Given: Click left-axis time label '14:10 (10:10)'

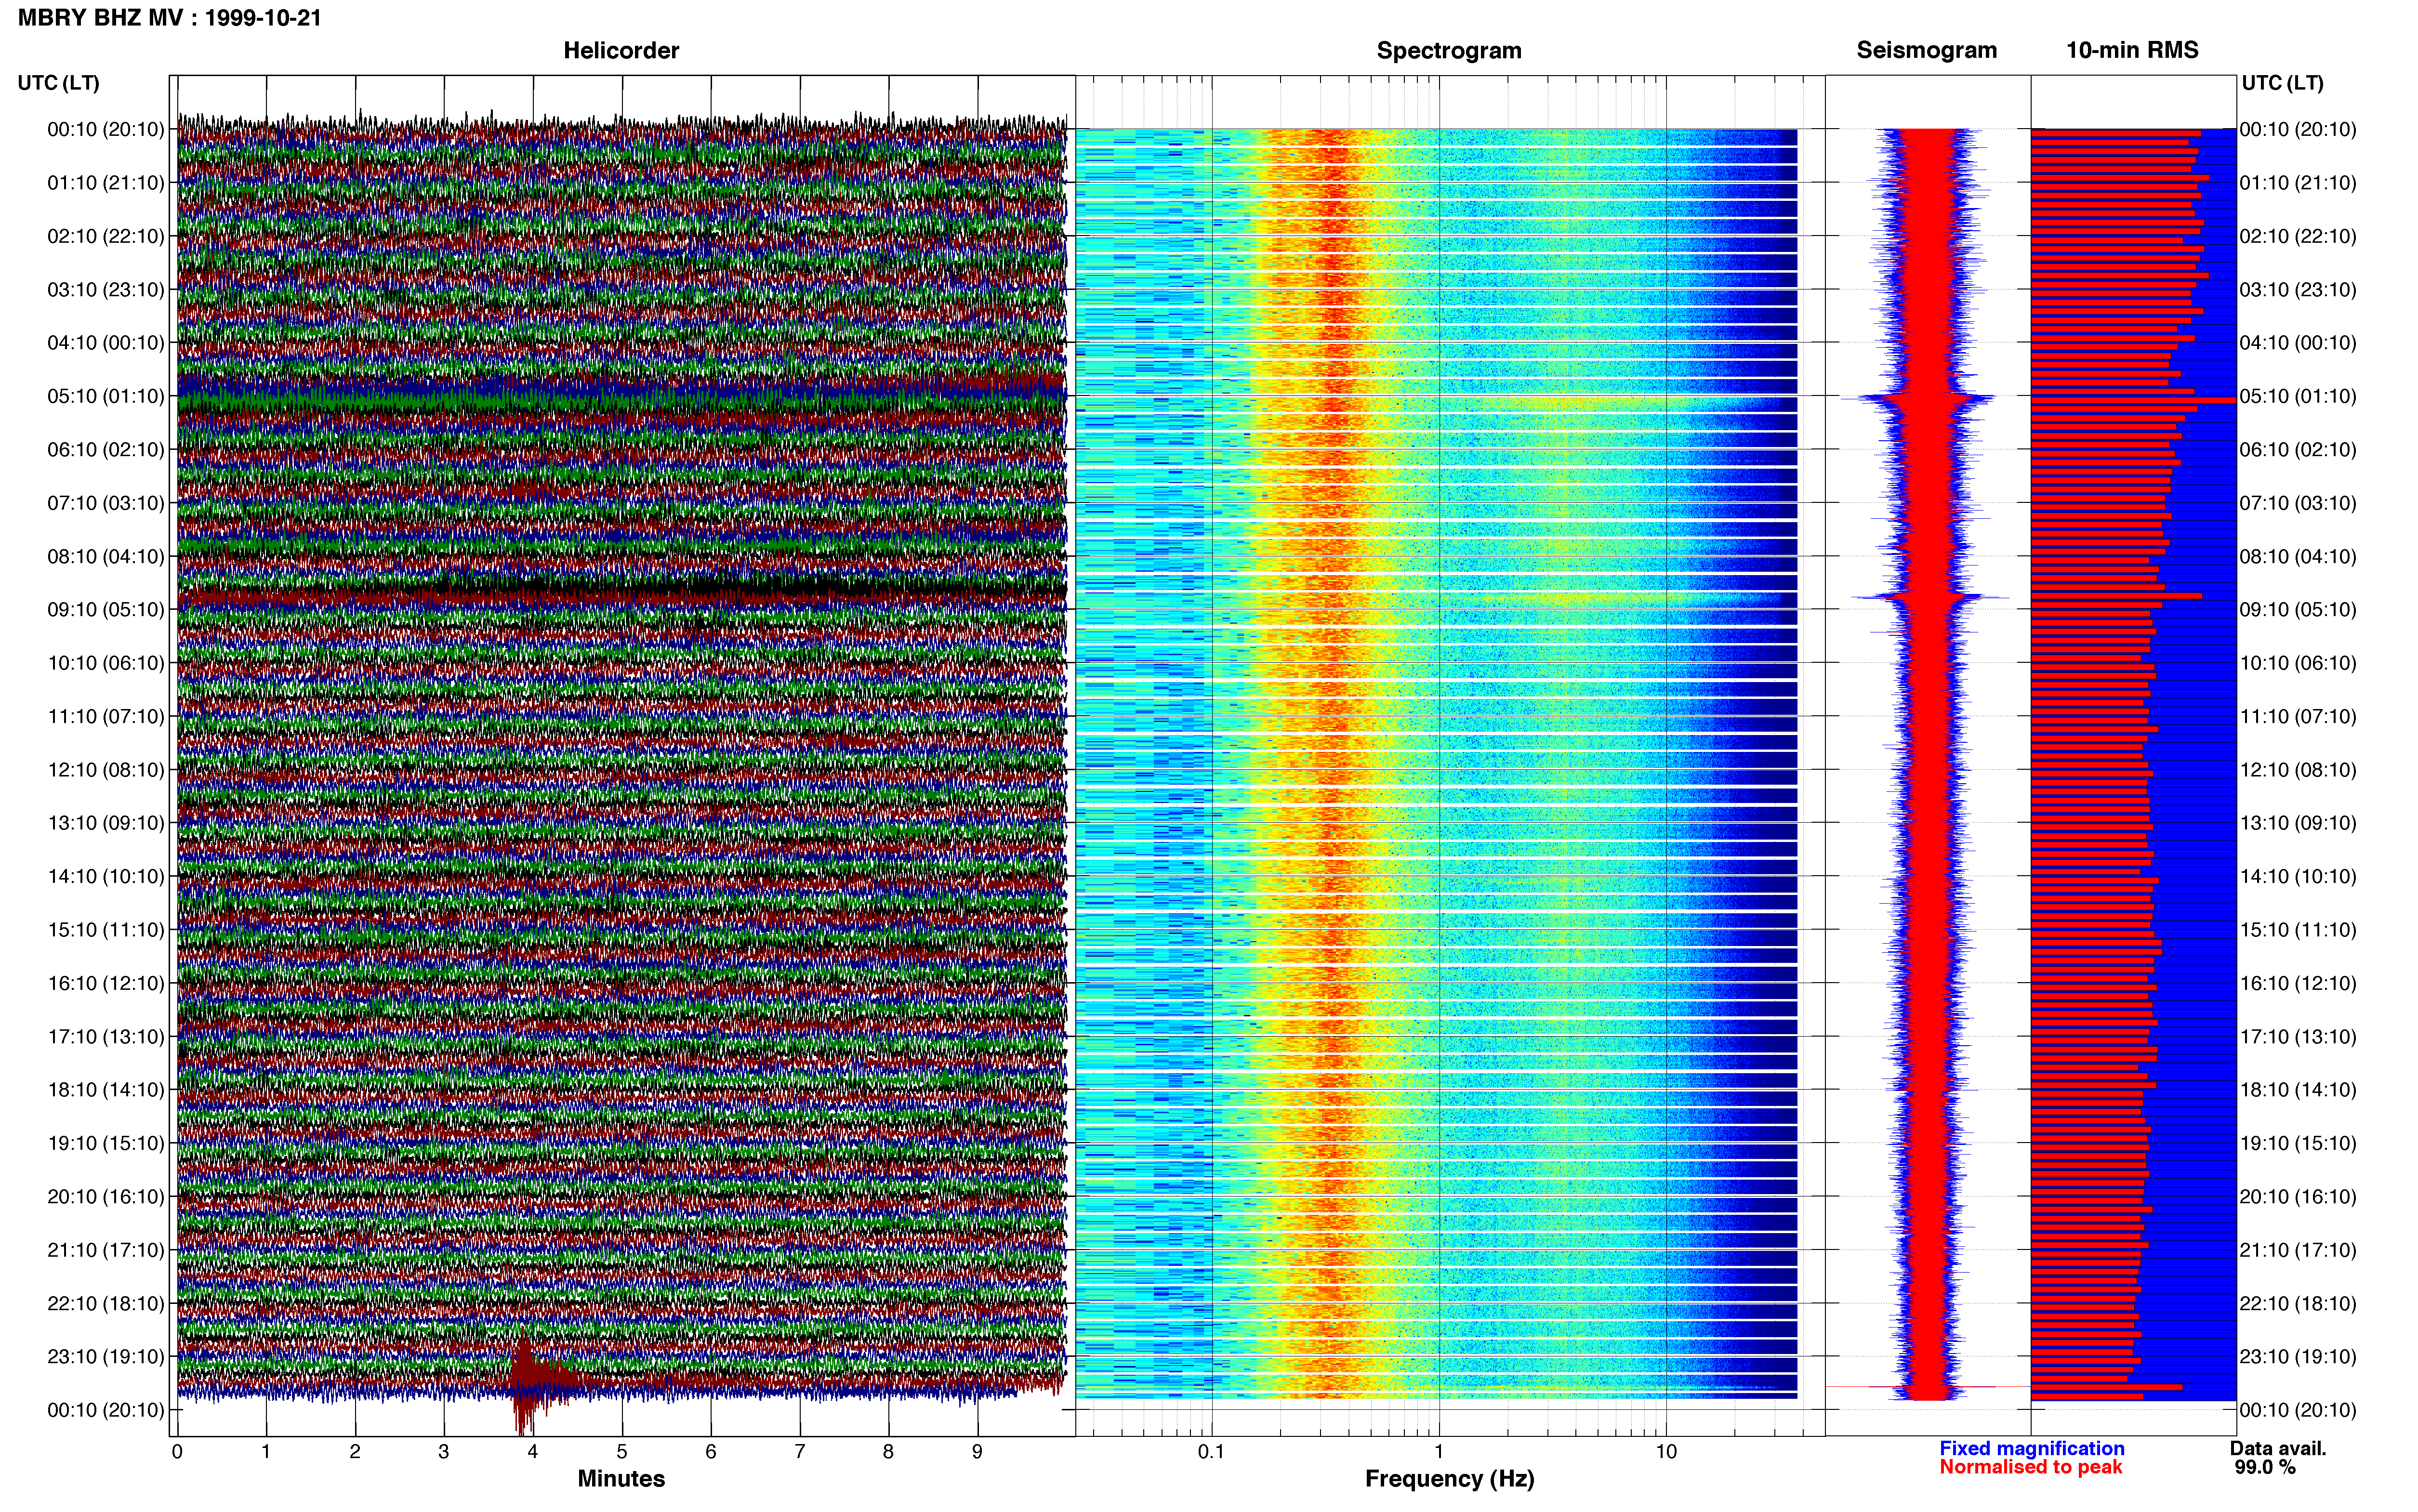Looking at the screenshot, I should tap(106, 876).
